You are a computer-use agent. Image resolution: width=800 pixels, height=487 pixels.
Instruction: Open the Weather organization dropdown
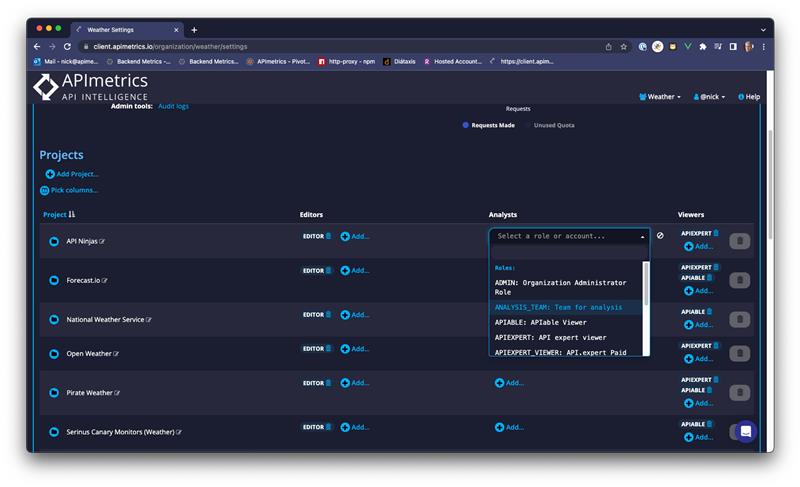click(660, 97)
